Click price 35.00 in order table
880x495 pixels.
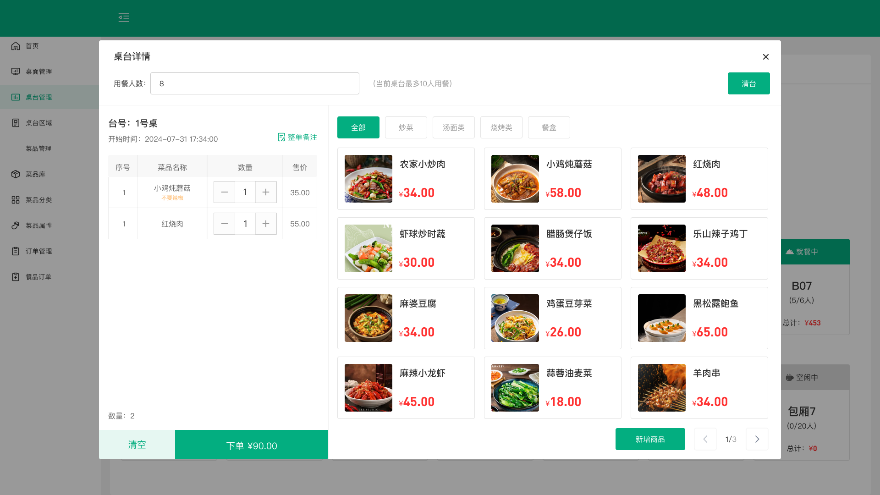pyautogui.click(x=300, y=192)
